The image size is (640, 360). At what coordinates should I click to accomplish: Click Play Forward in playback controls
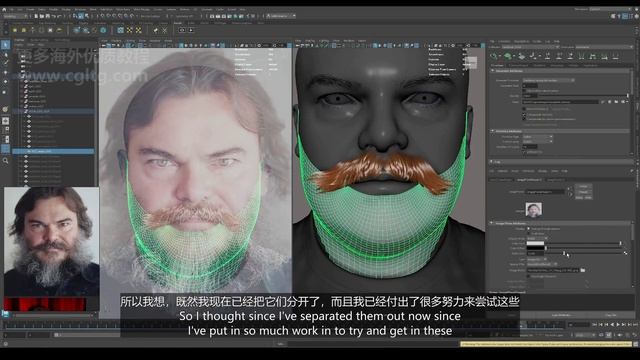click(618, 324)
